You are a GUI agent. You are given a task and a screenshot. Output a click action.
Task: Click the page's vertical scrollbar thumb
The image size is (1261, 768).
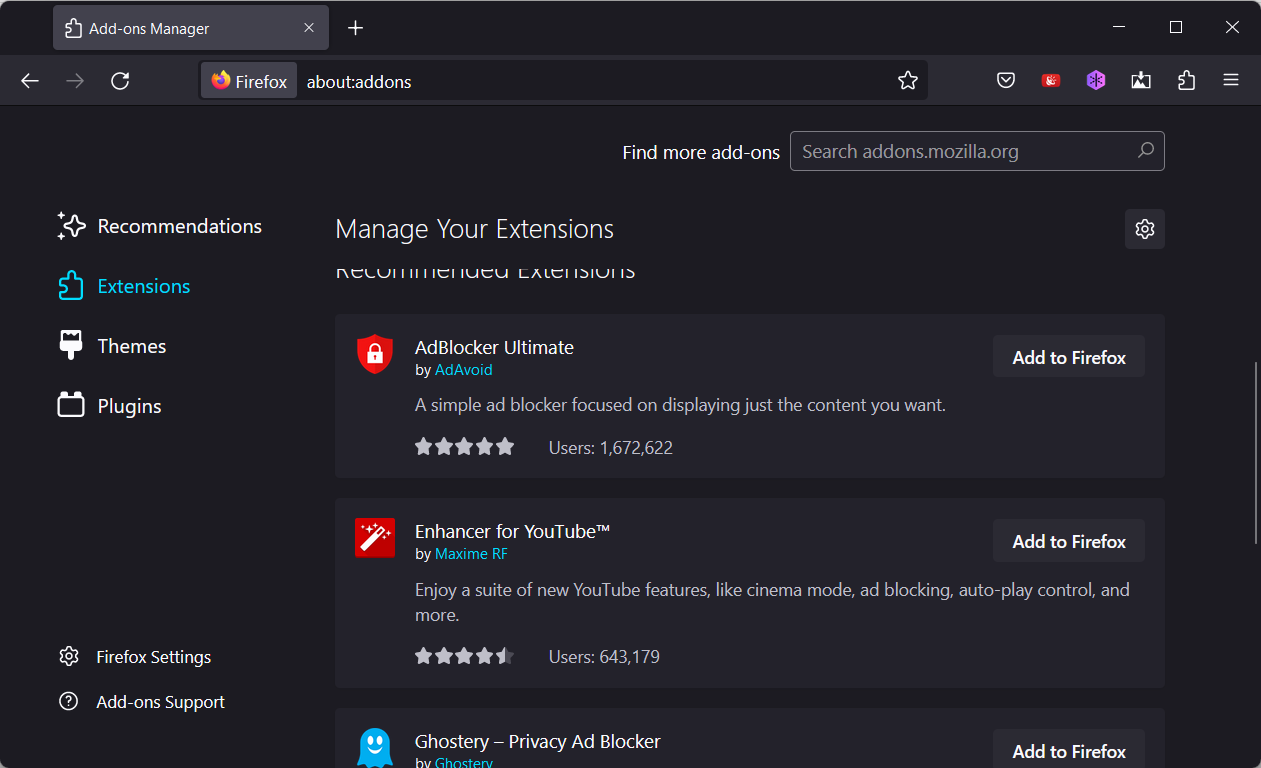click(1256, 453)
